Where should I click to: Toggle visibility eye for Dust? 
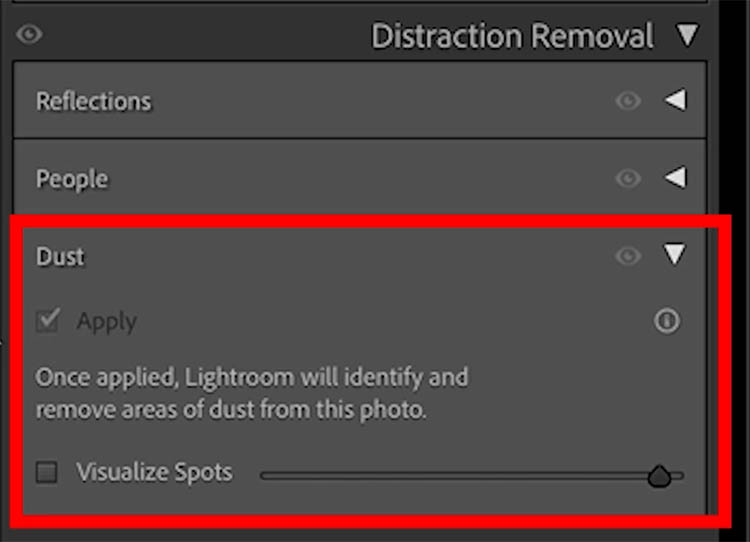point(628,256)
